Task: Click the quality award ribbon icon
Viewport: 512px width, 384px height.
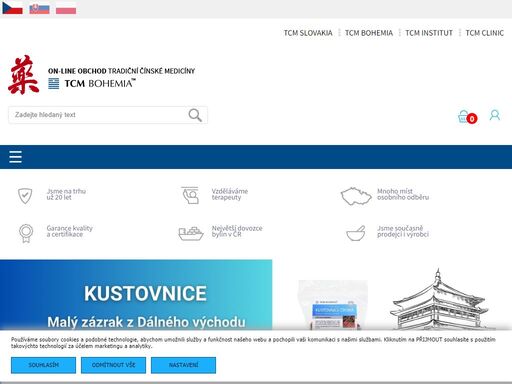Action: pos(26,233)
